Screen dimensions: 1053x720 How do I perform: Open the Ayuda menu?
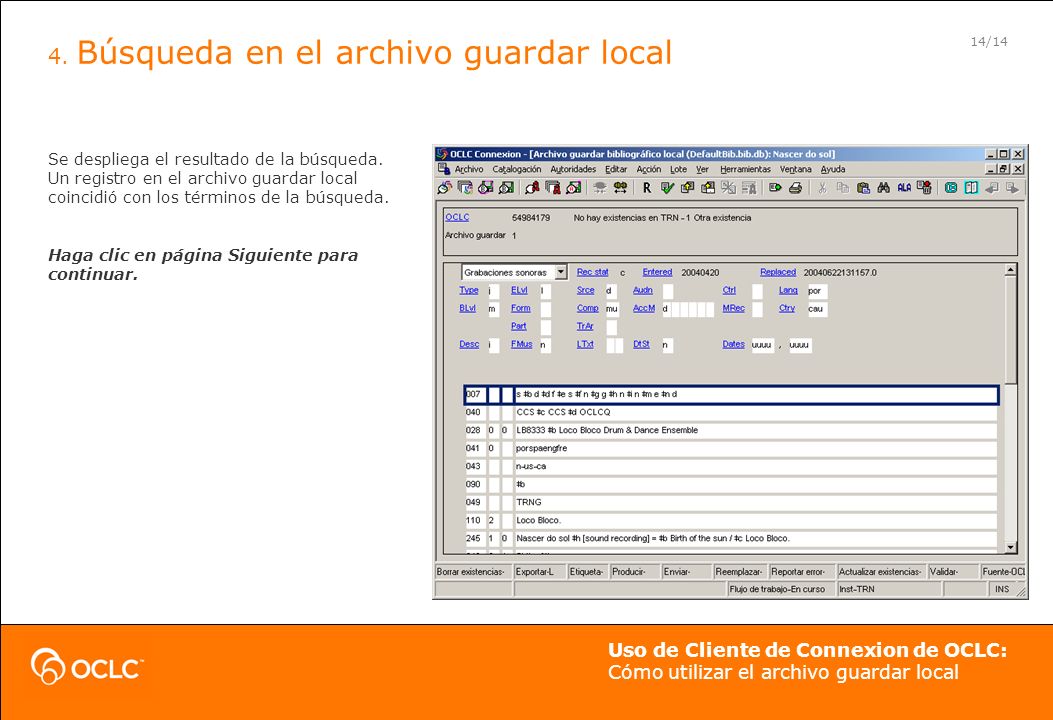[x=833, y=169]
